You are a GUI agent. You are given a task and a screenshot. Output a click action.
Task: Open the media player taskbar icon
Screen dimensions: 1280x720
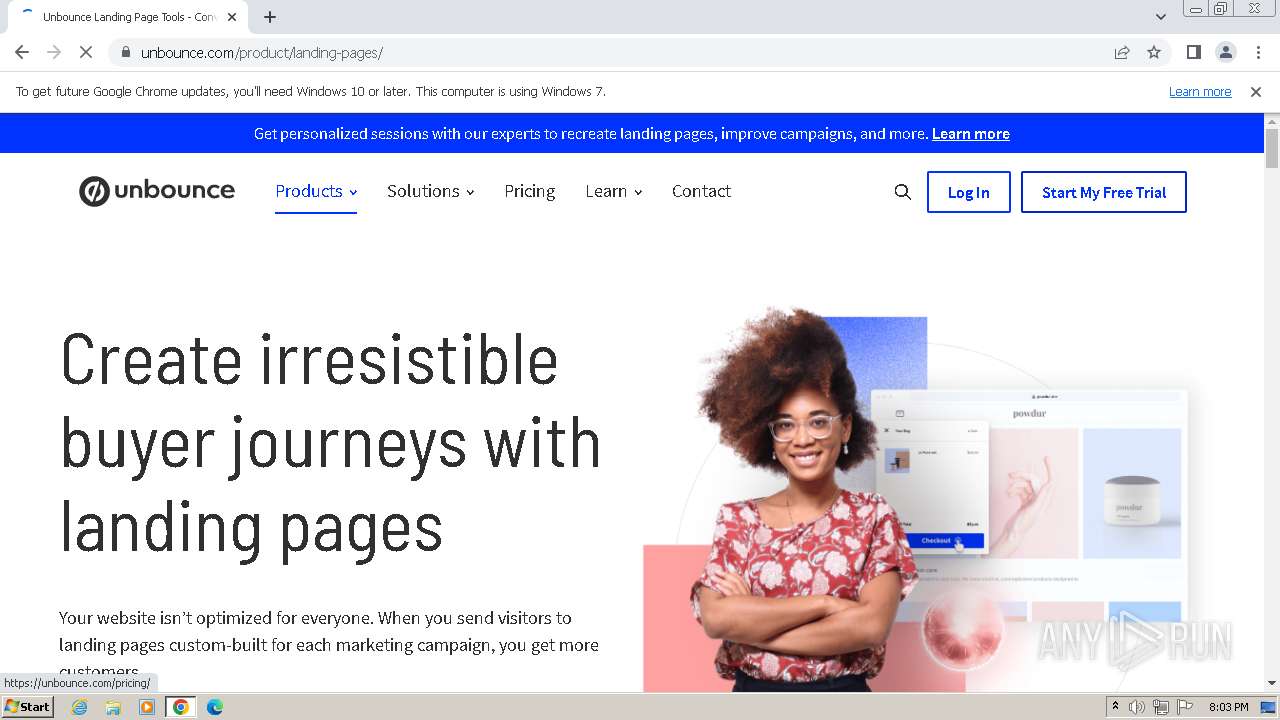coord(147,707)
